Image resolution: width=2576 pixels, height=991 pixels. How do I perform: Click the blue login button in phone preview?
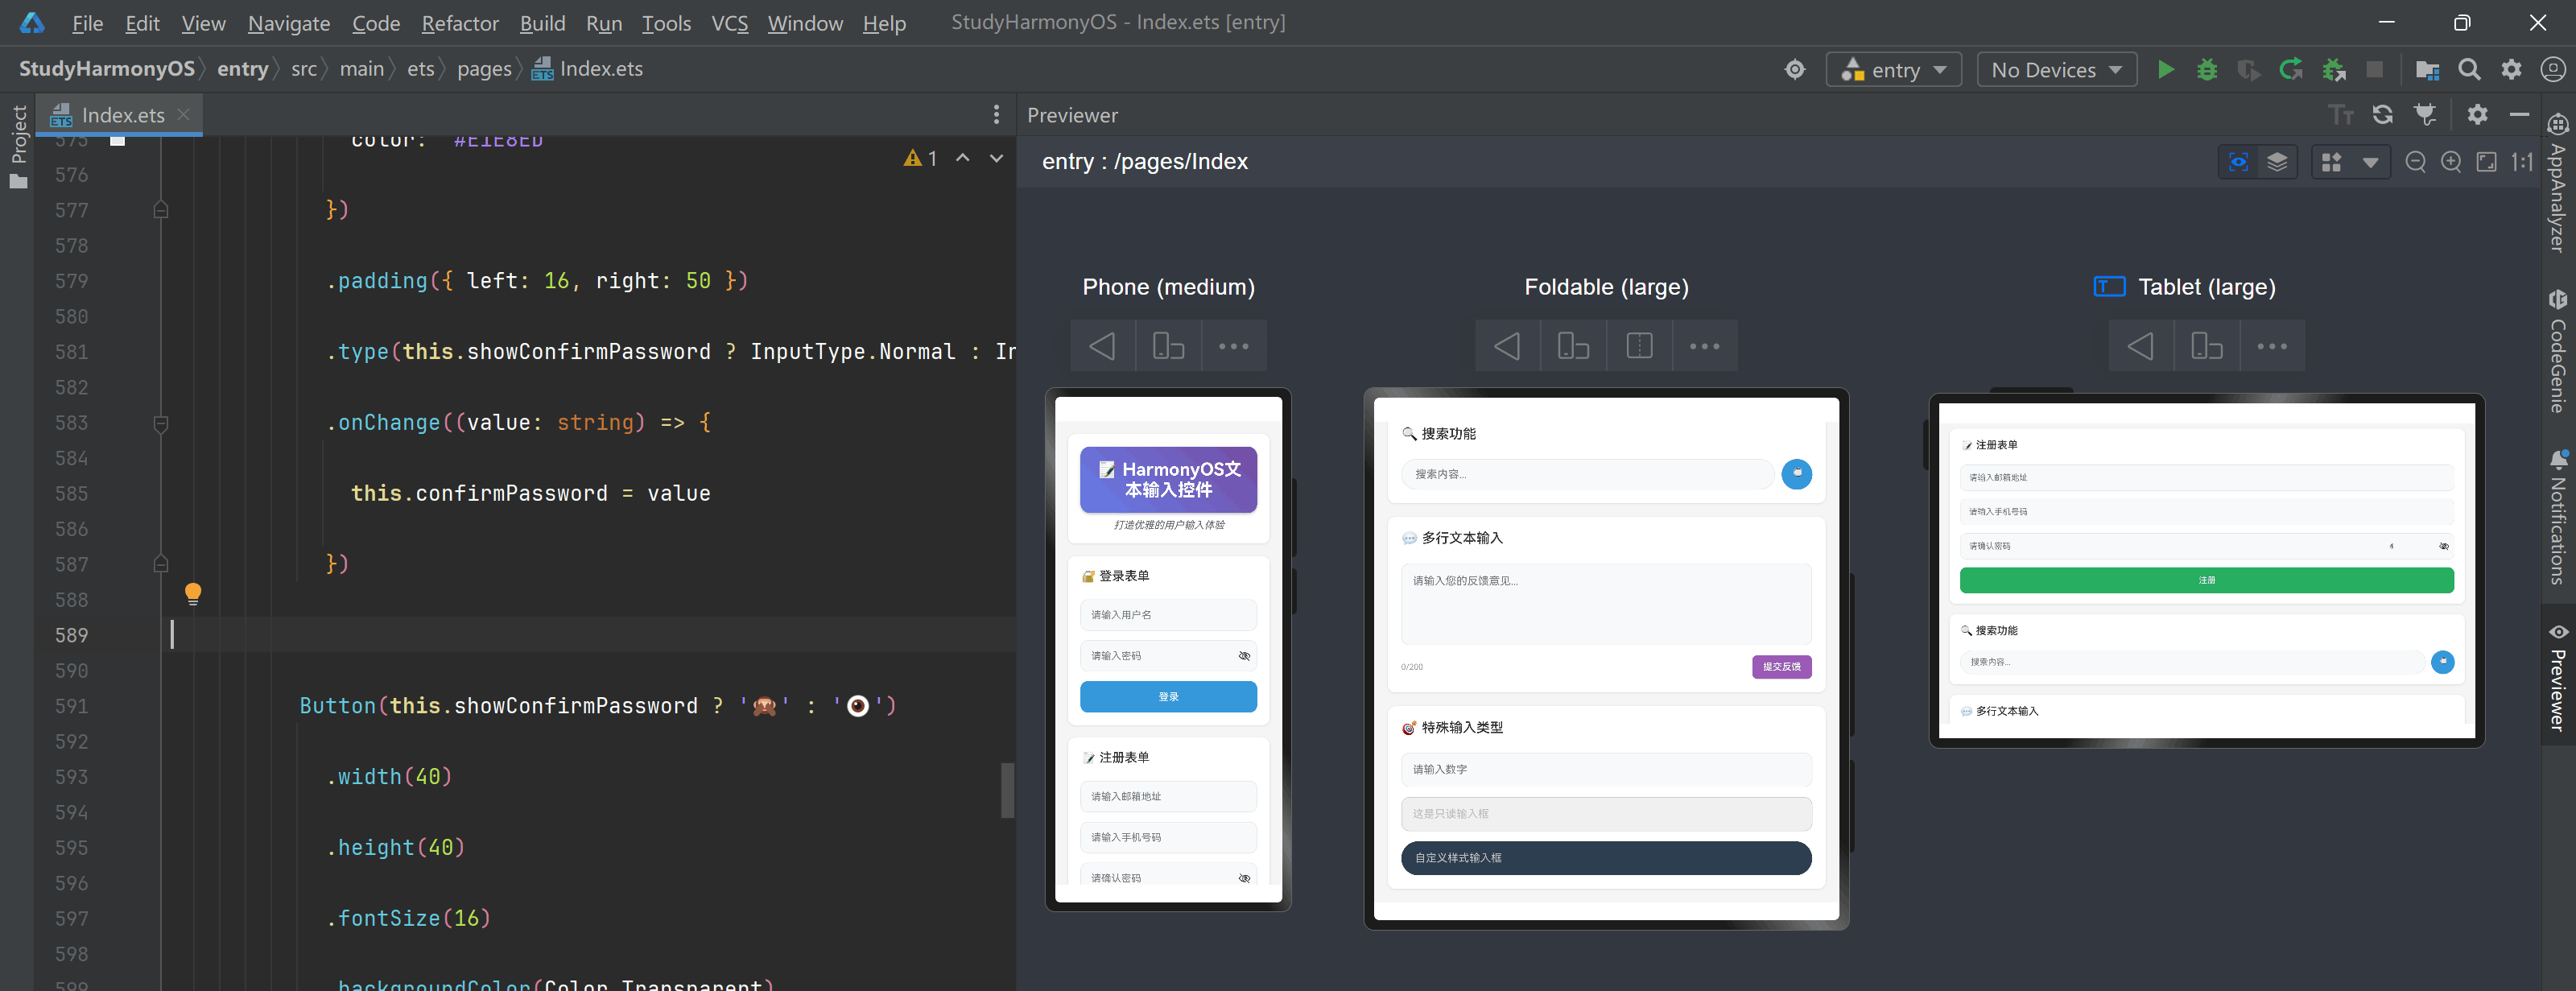pos(1167,696)
